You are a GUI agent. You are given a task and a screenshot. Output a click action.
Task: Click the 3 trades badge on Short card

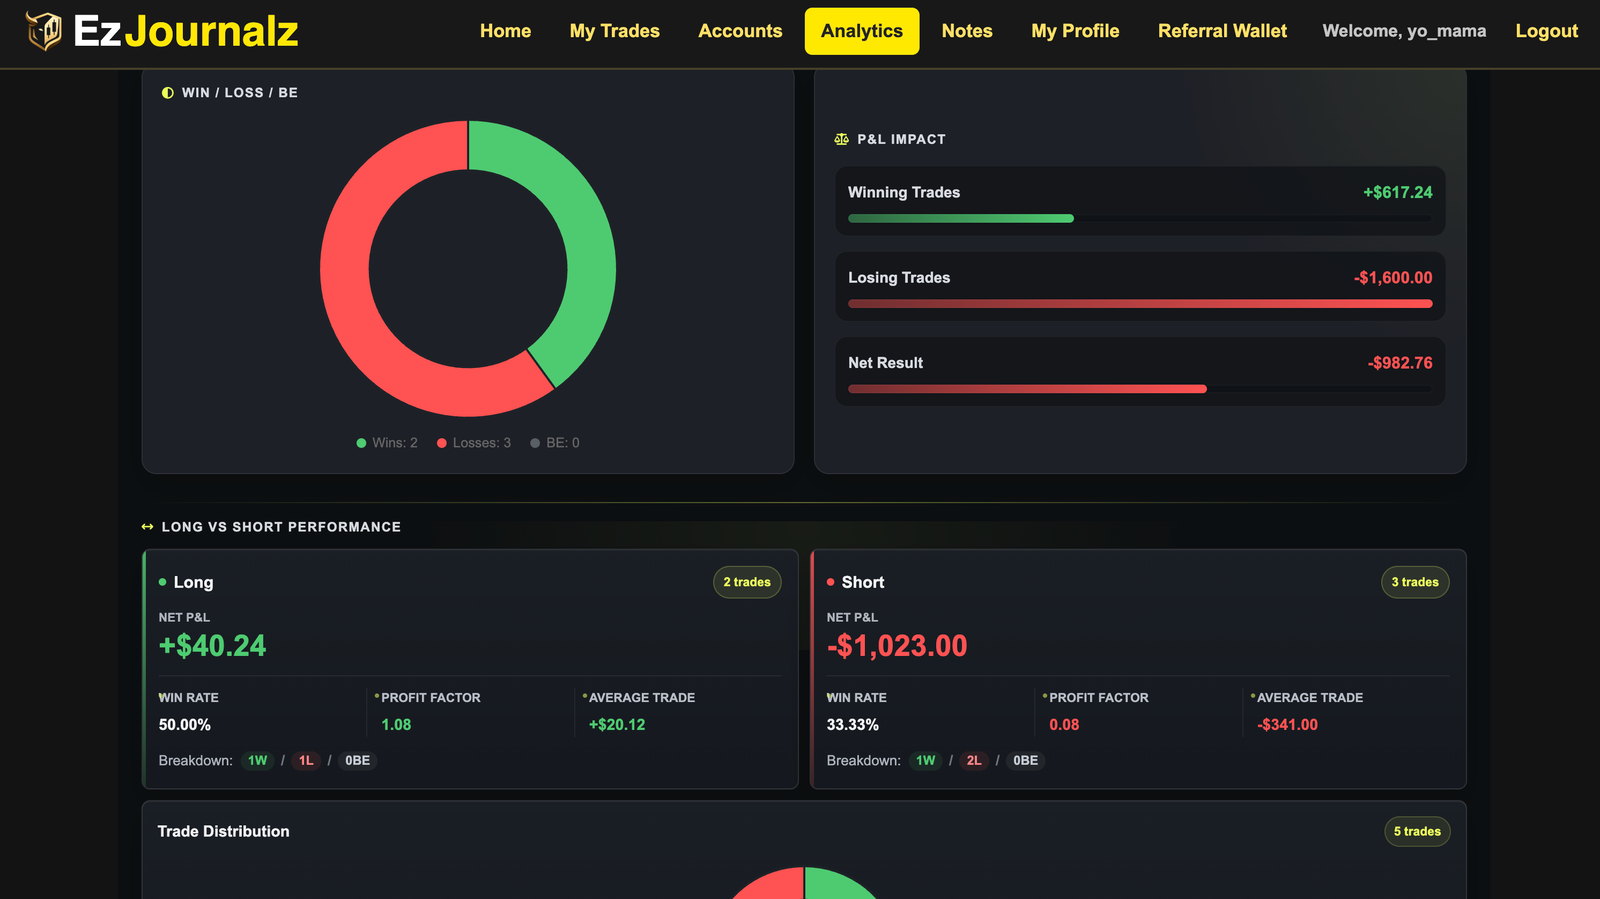pyautogui.click(x=1415, y=582)
